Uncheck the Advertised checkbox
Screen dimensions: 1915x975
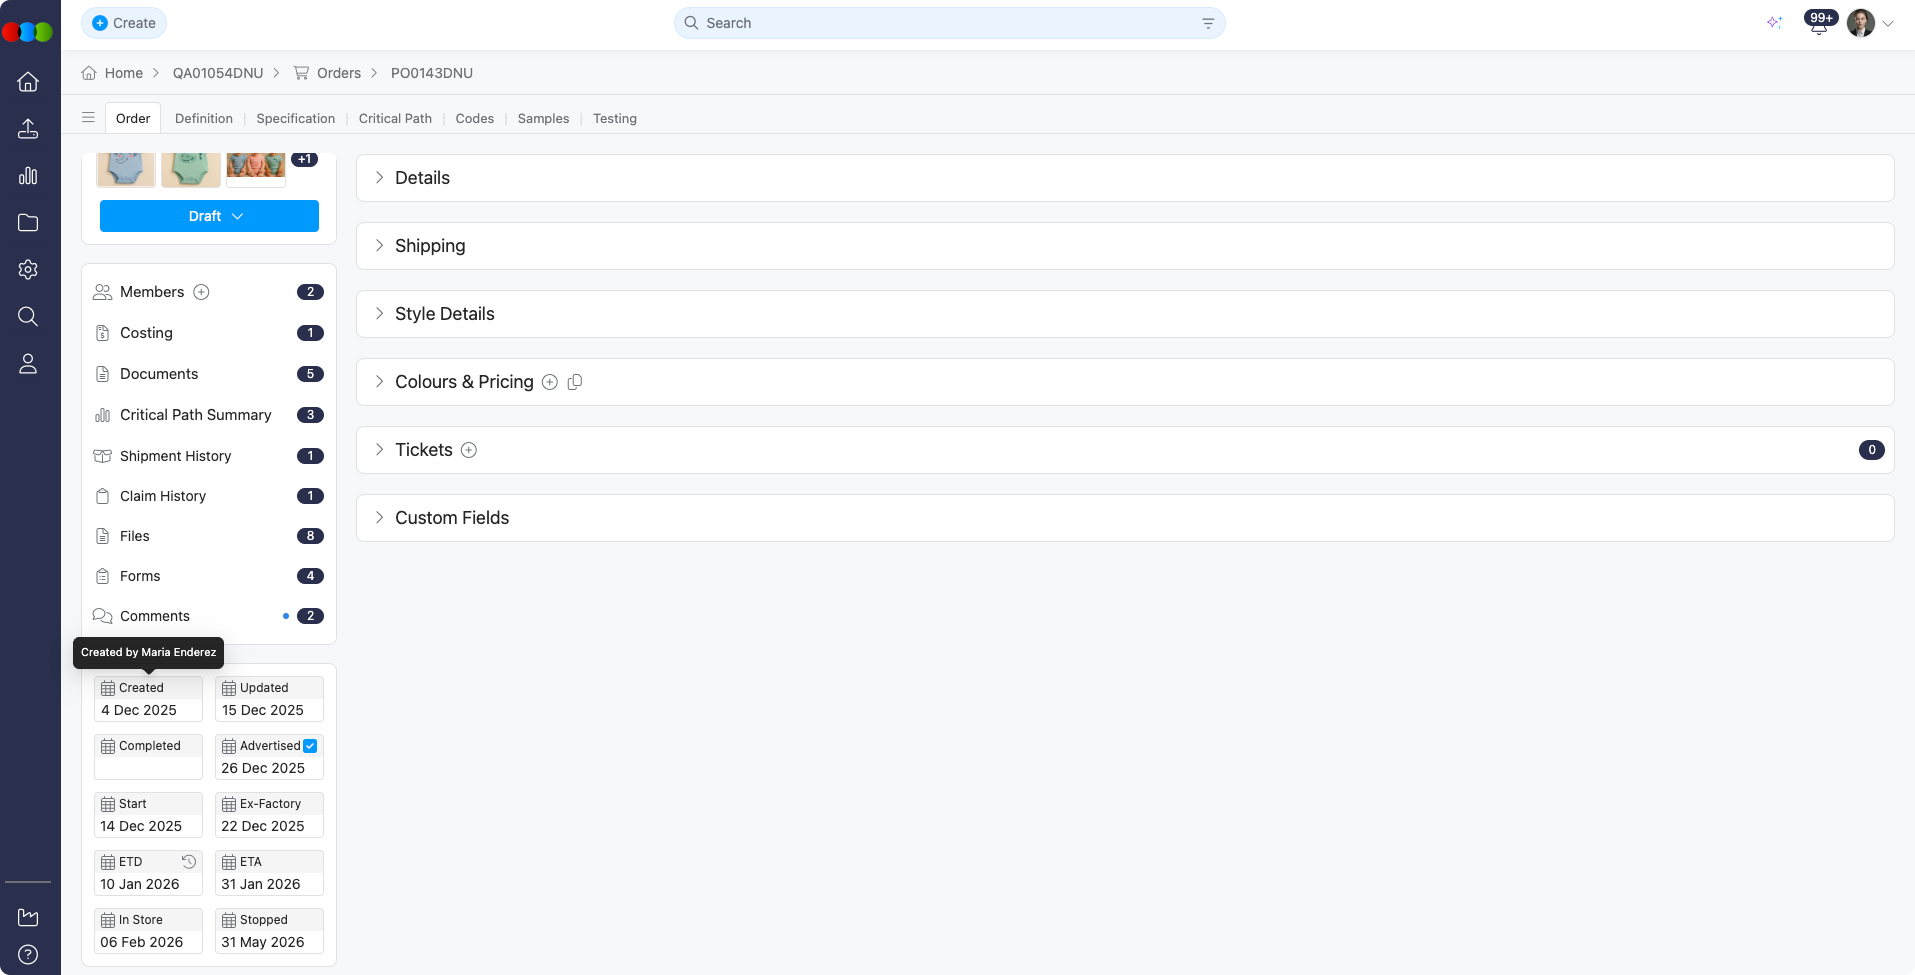(x=310, y=746)
